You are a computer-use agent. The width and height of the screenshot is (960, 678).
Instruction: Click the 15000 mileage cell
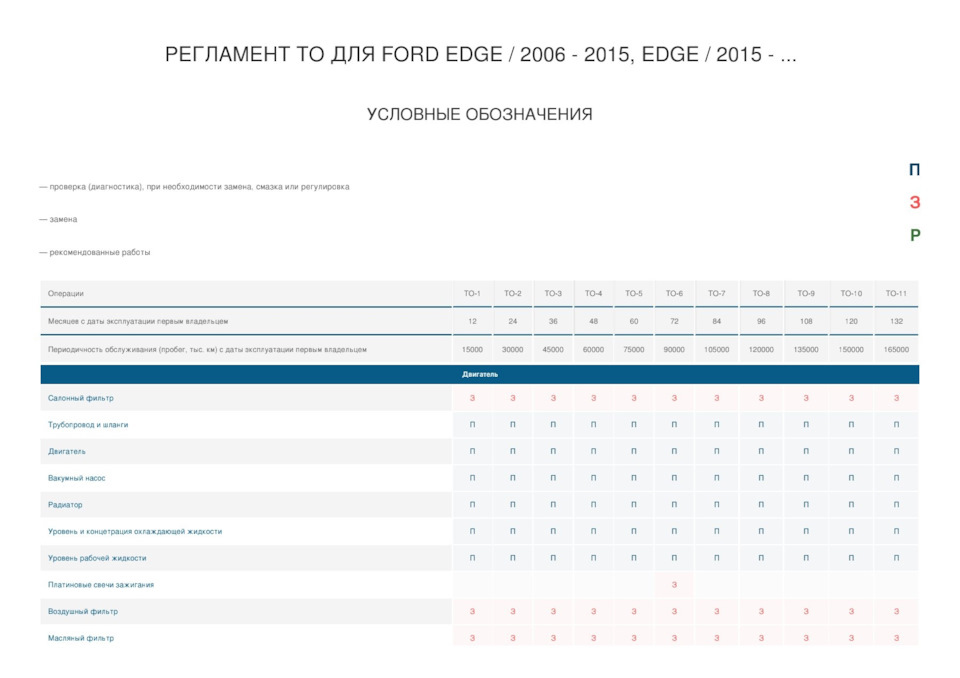coord(472,350)
